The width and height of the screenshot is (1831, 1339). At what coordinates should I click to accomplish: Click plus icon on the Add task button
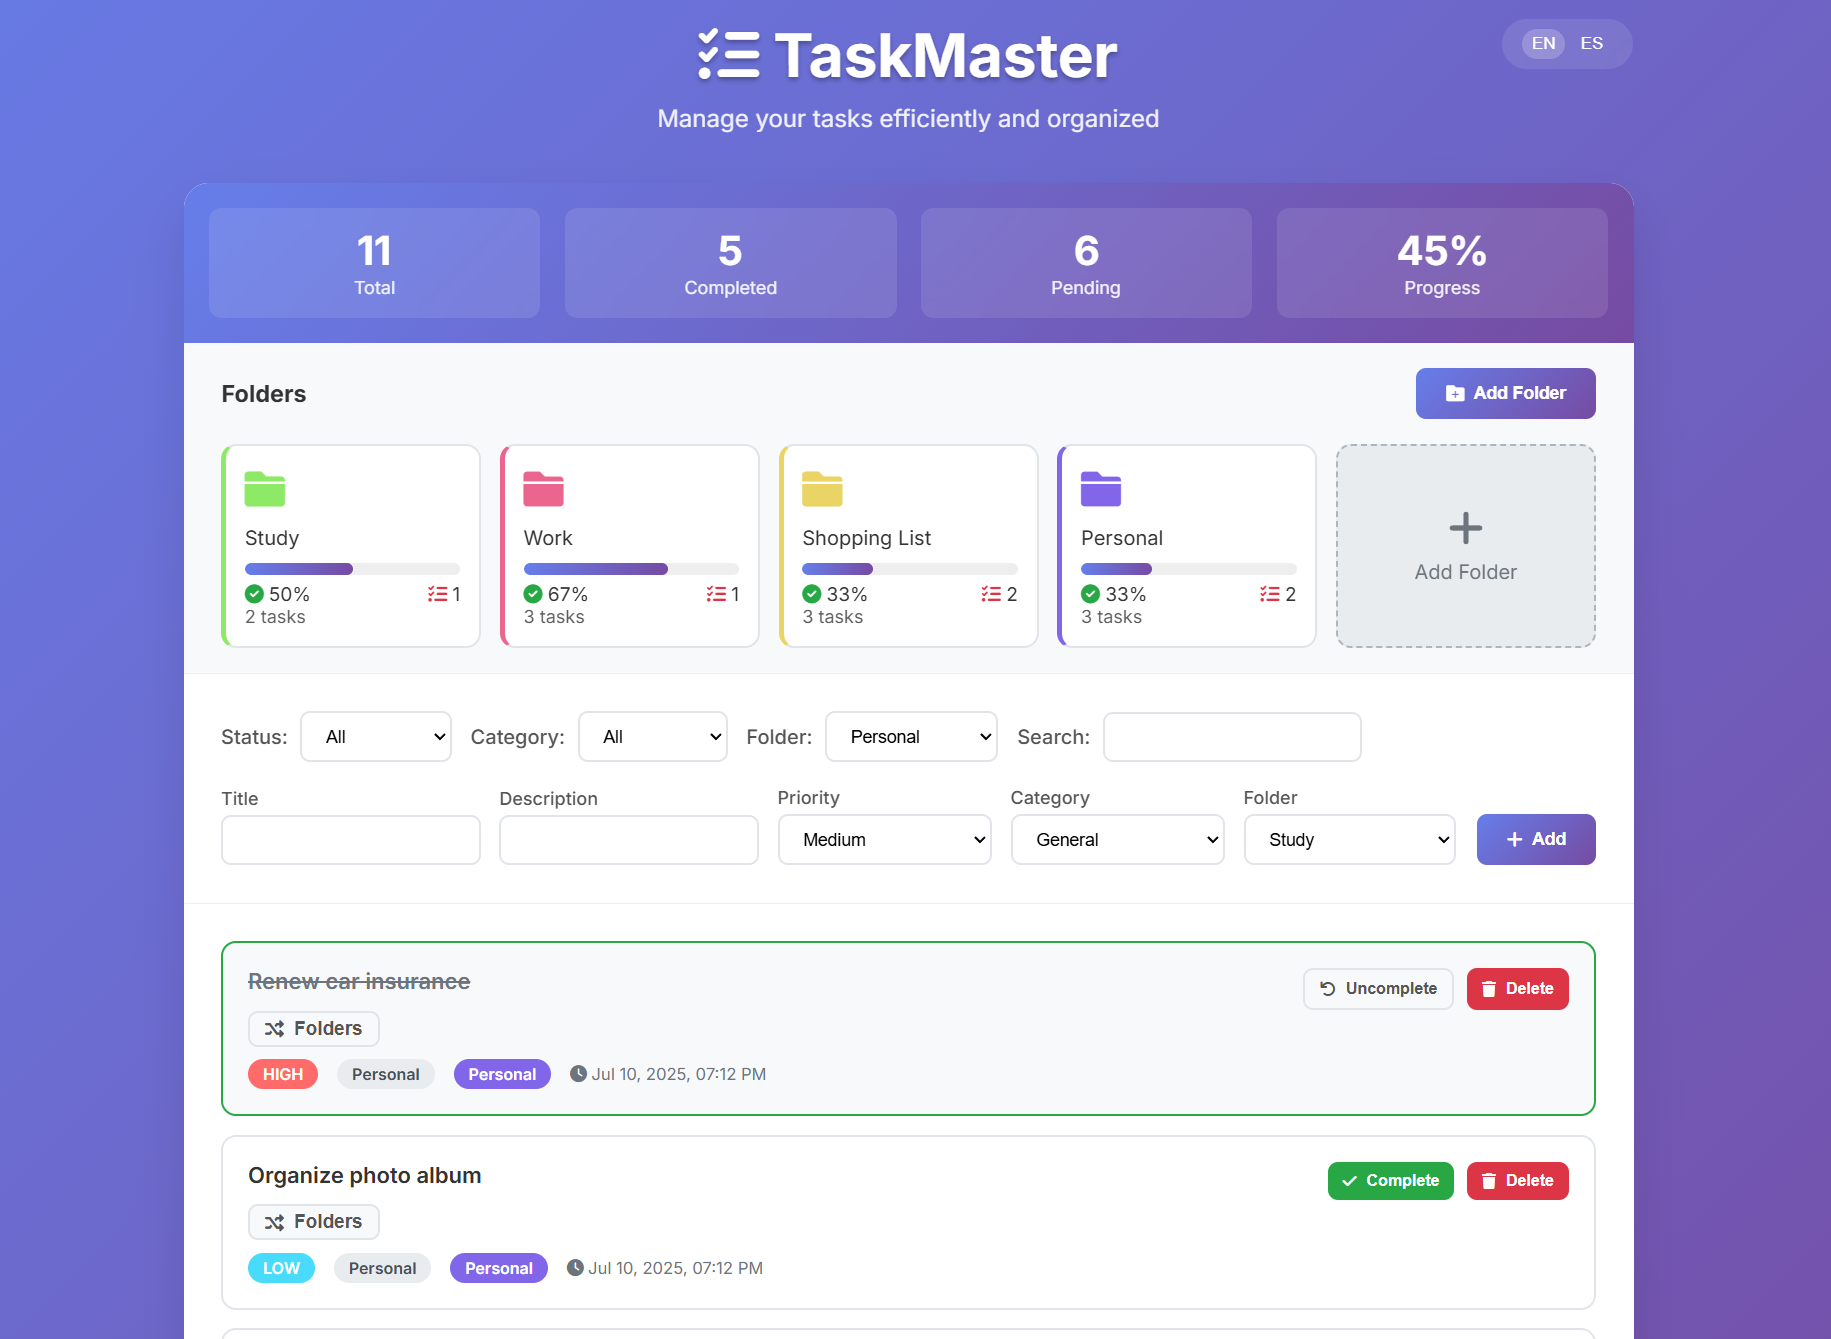point(1514,840)
